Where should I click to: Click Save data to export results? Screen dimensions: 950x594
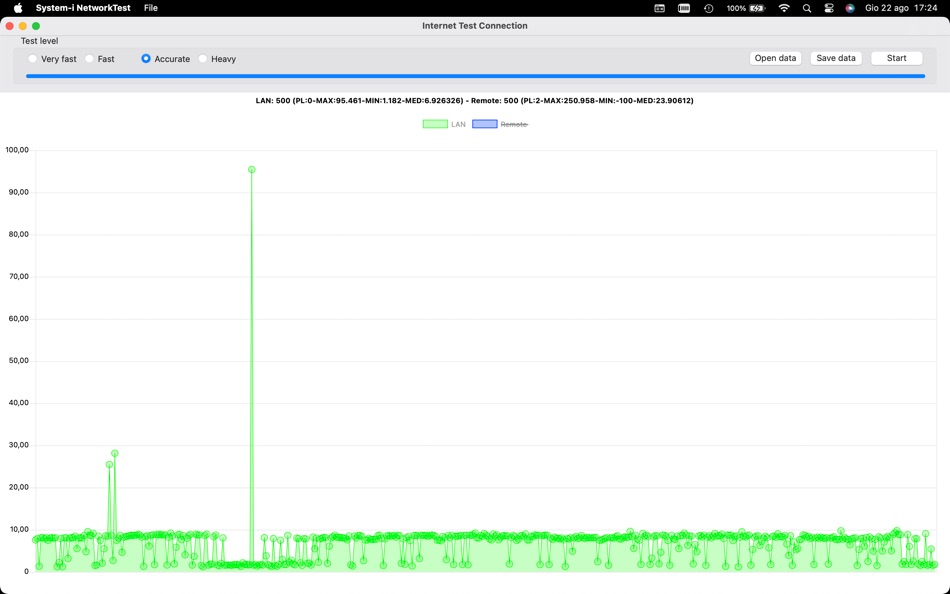point(835,58)
